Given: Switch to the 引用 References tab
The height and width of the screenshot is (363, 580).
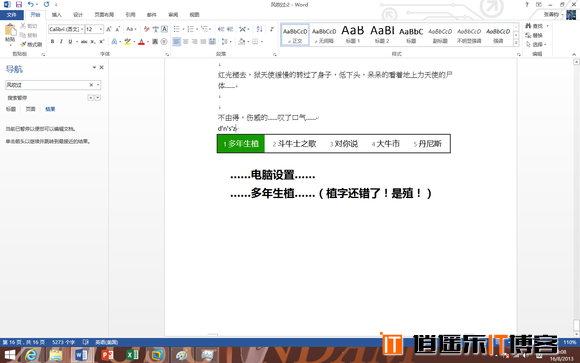Looking at the screenshot, I should [x=130, y=15].
